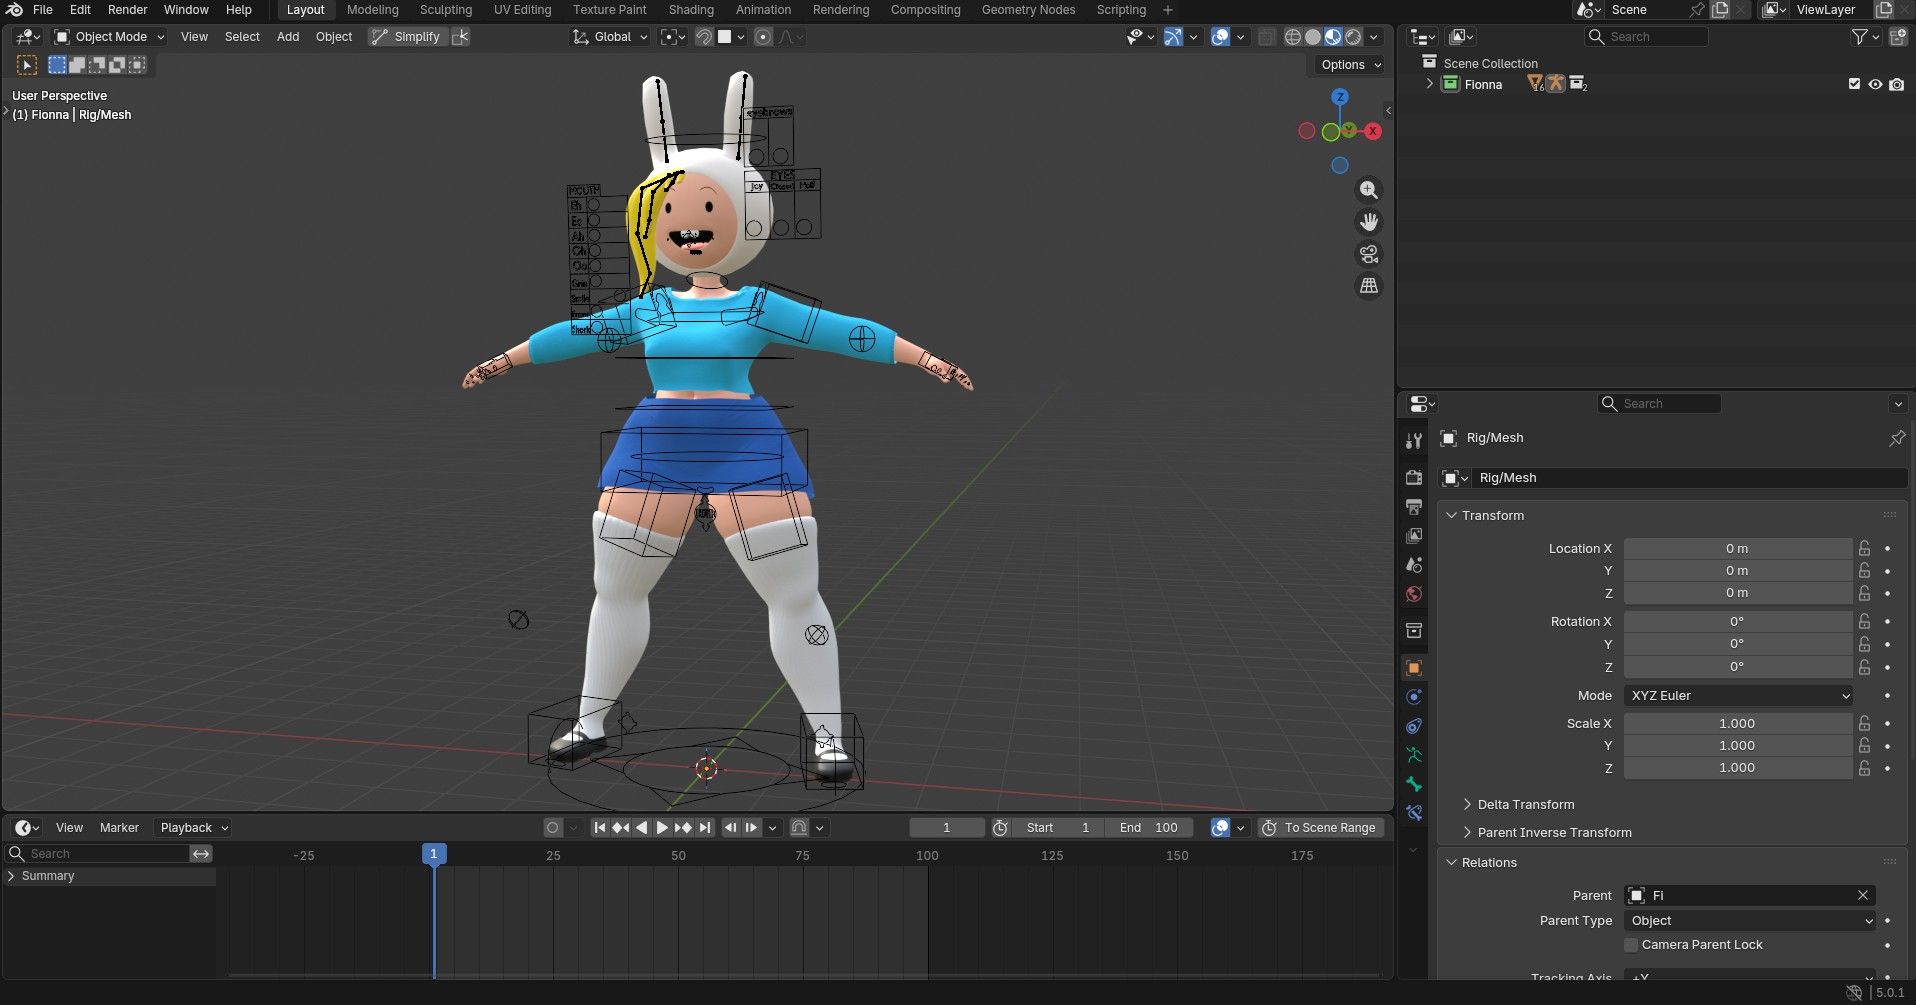Click the zoom magnifier icon in viewport

coord(1369,190)
